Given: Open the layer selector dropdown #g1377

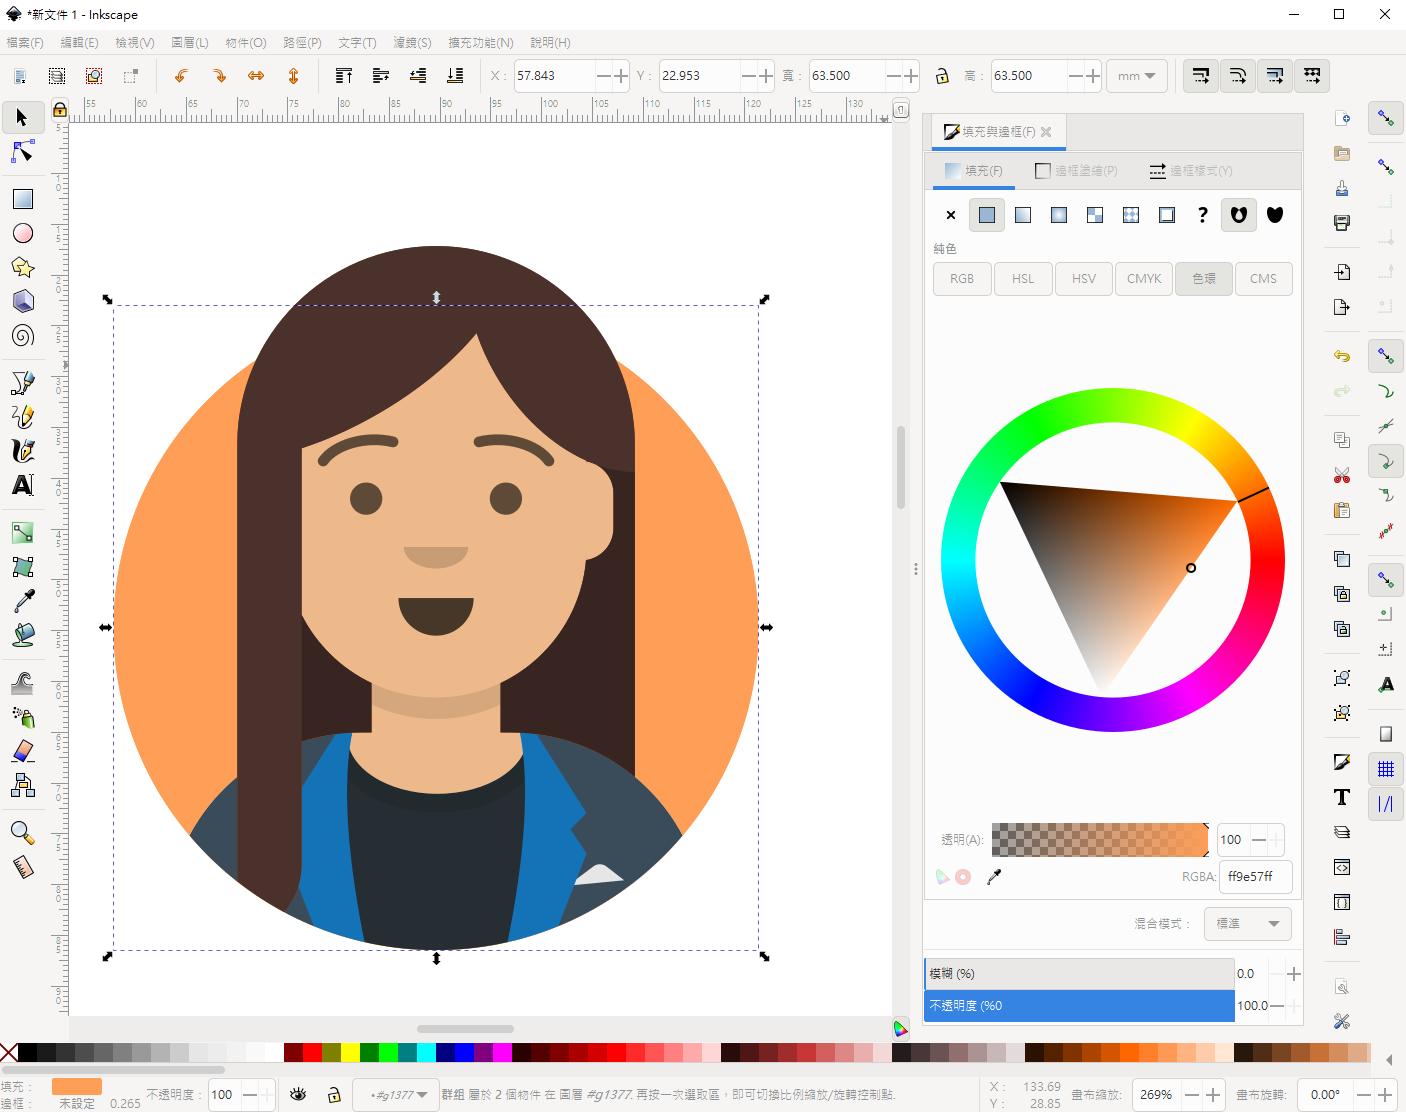Looking at the screenshot, I should tap(397, 1095).
